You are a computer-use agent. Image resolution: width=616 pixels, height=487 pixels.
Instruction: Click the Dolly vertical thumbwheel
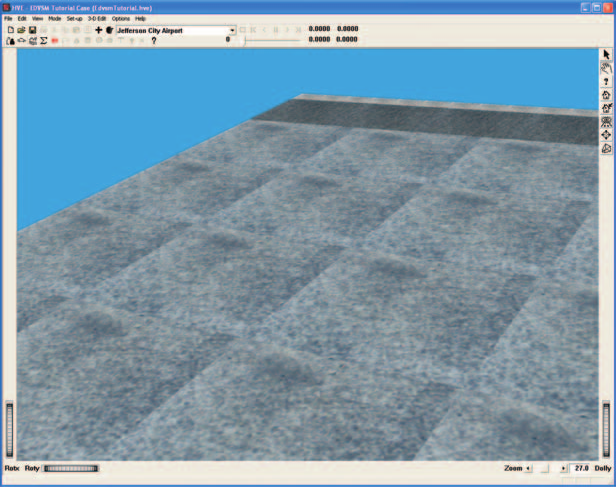606,430
